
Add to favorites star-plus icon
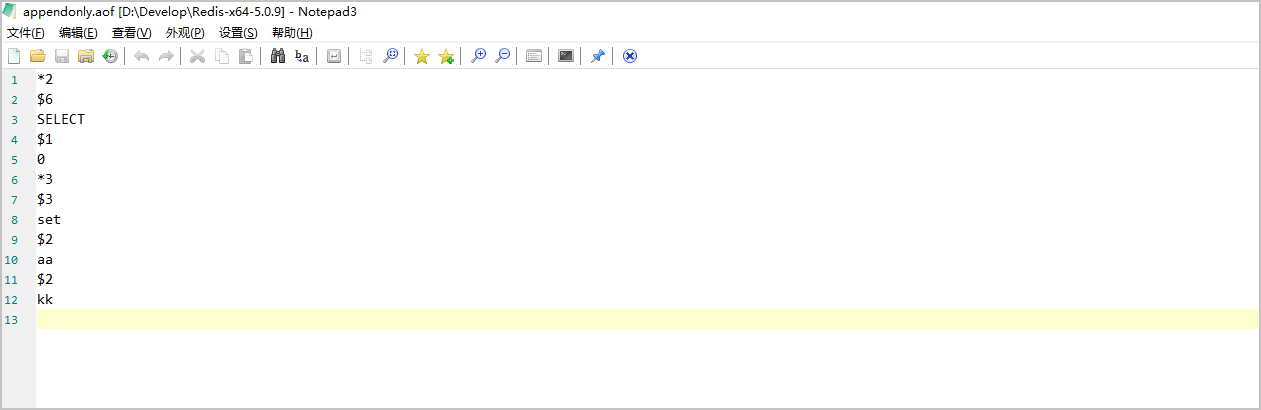[446, 56]
